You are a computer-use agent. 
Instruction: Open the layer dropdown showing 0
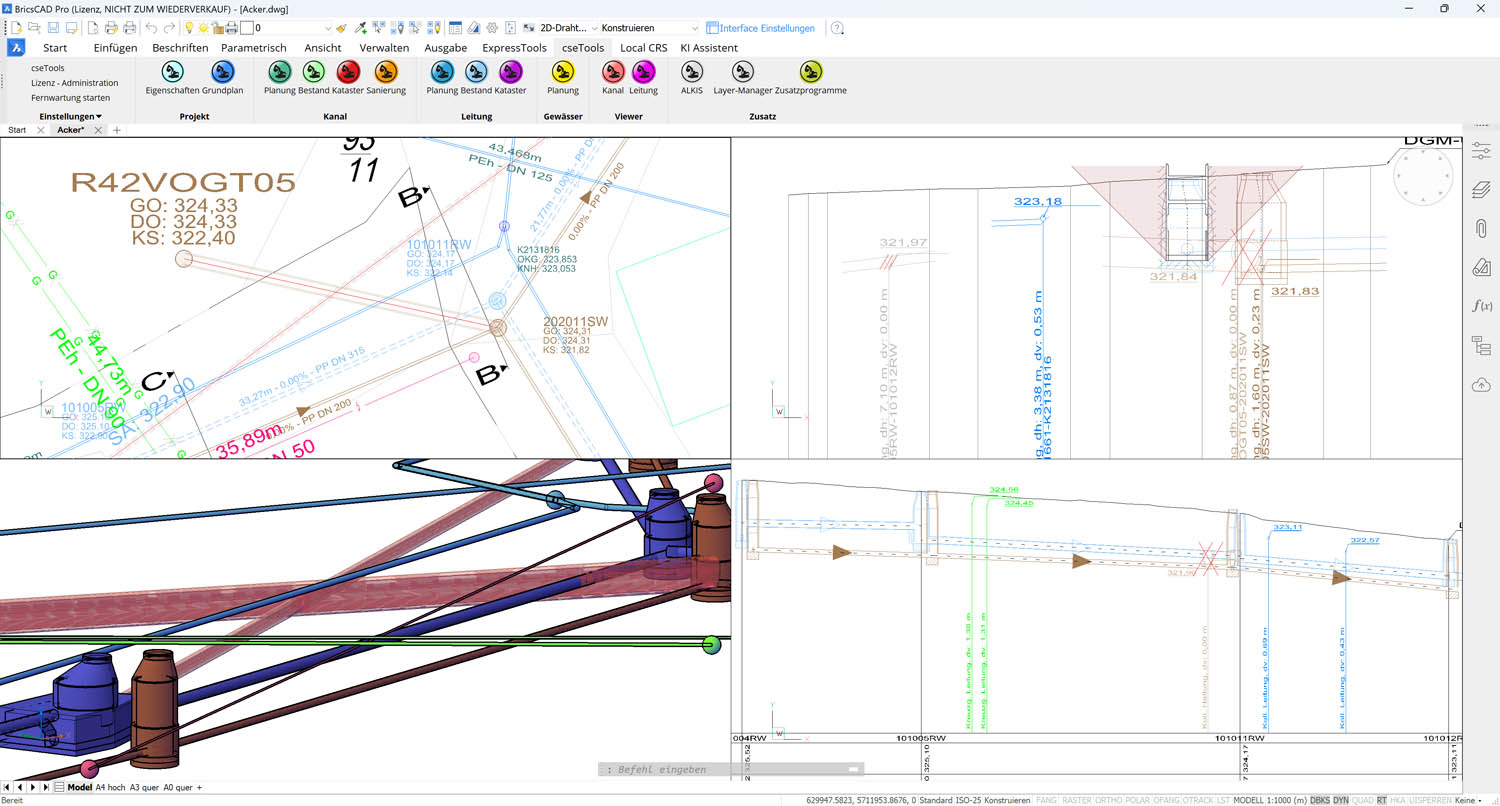[292, 28]
